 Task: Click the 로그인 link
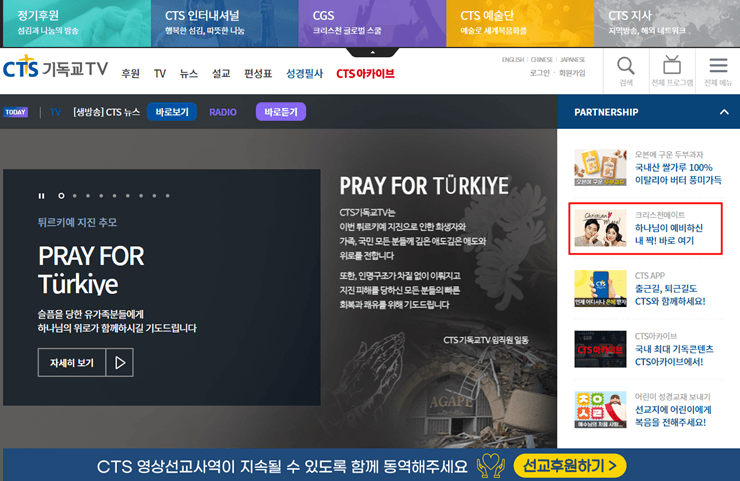coord(539,73)
